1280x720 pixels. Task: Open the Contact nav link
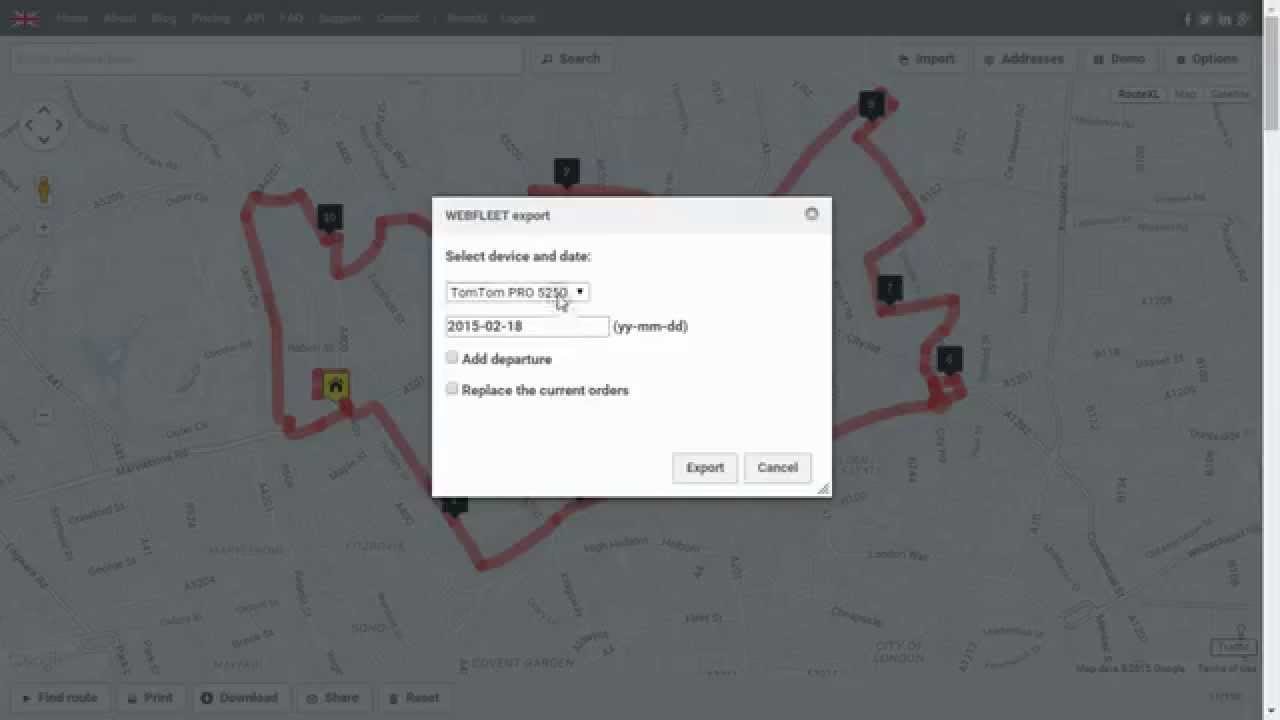tap(398, 18)
